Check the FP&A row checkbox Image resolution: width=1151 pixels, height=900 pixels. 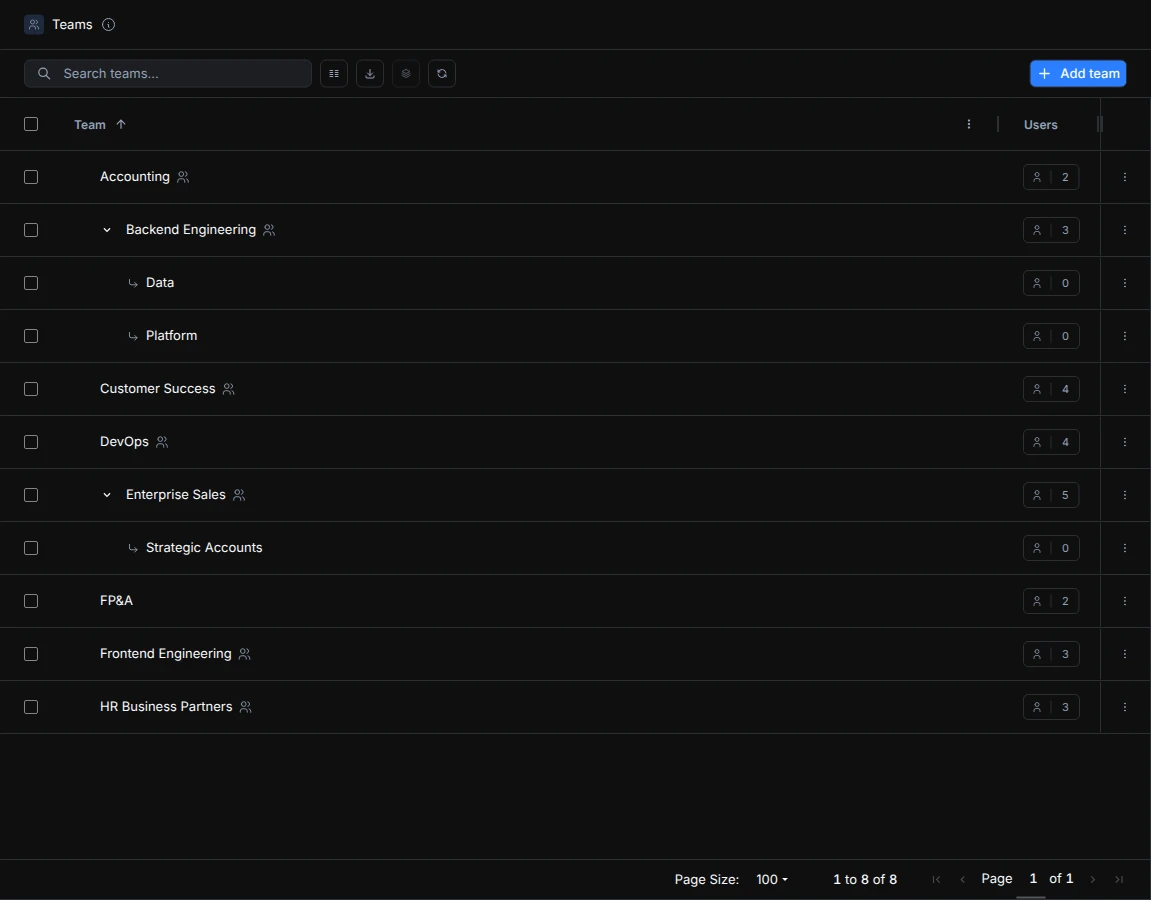[x=31, y=600]
